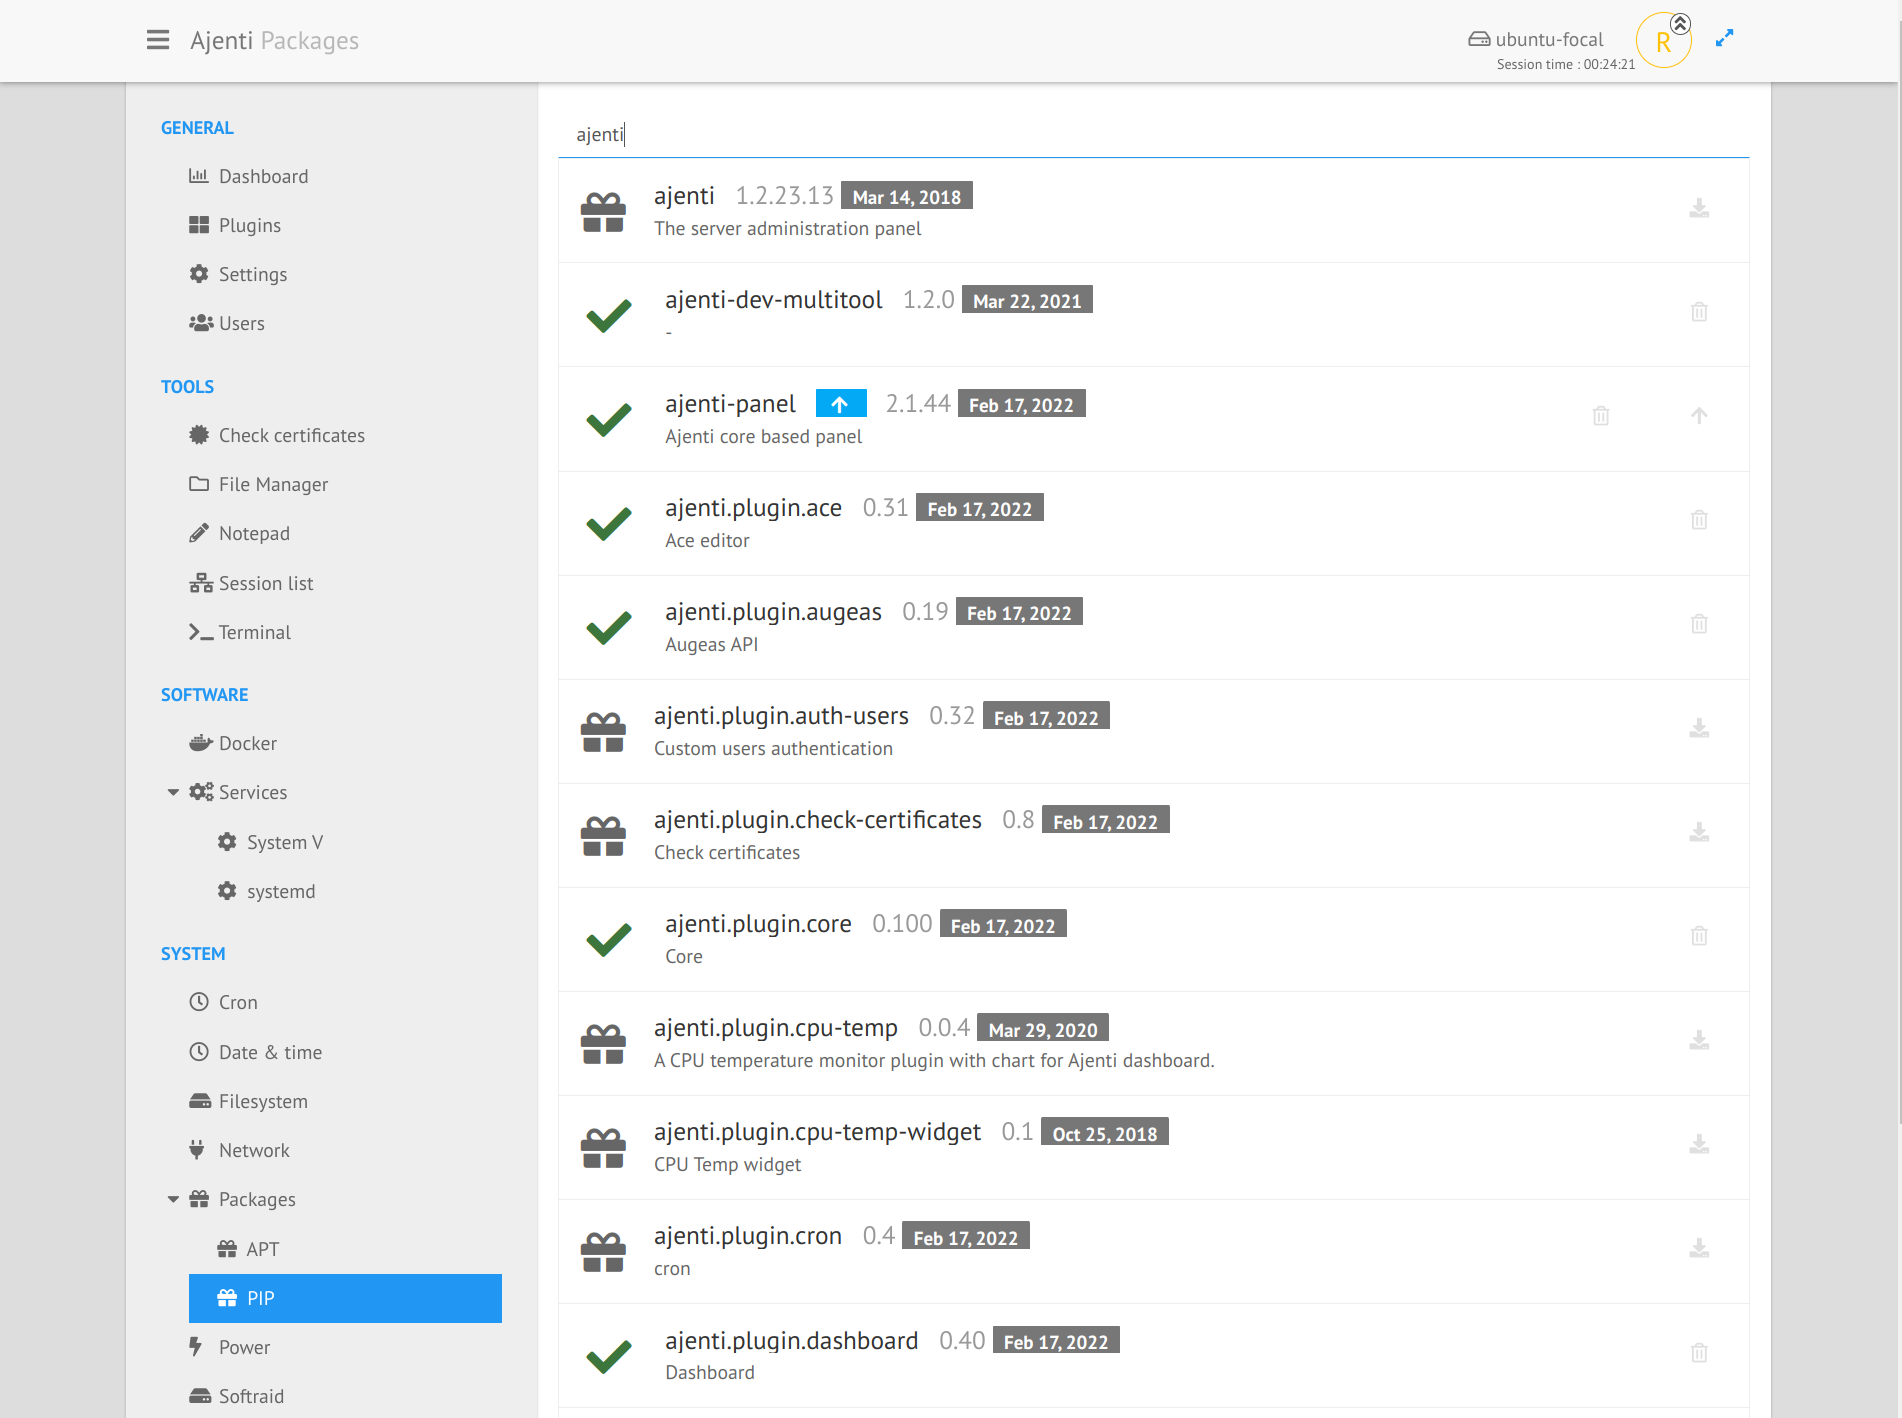Click the gift icon for ajenti package
Screen dimensions: 1902x1418
pyautogui.click(x=603, y=212)
